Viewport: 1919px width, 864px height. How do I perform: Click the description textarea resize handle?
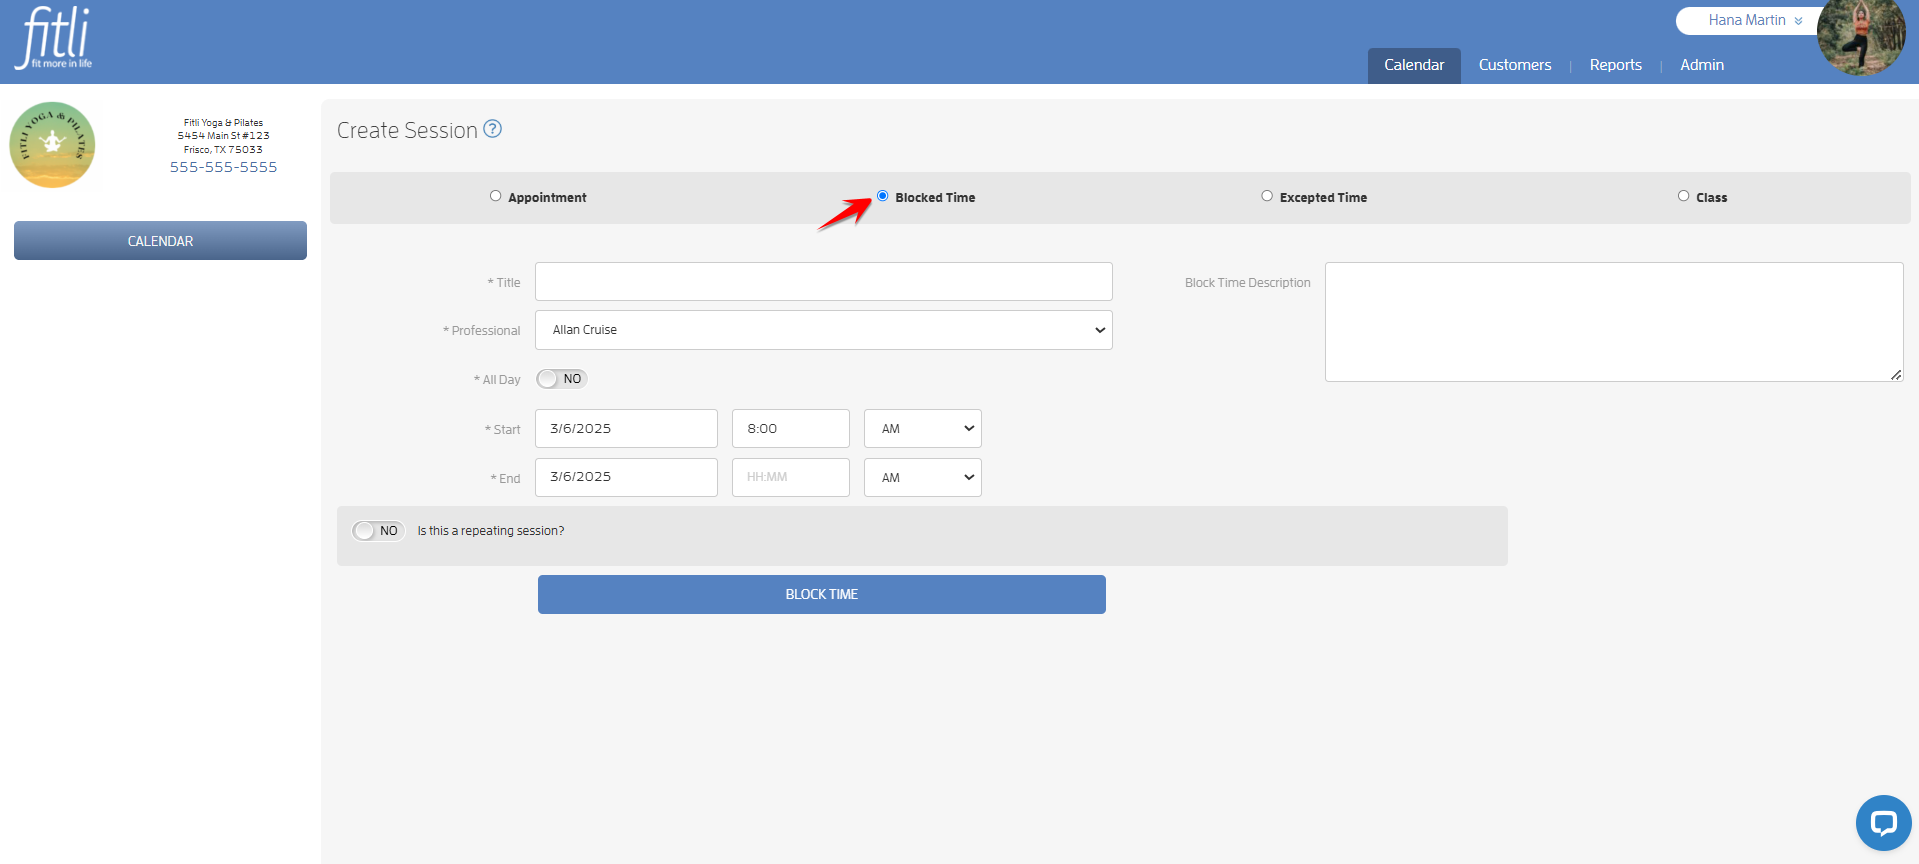click(x=1896, y=375)
